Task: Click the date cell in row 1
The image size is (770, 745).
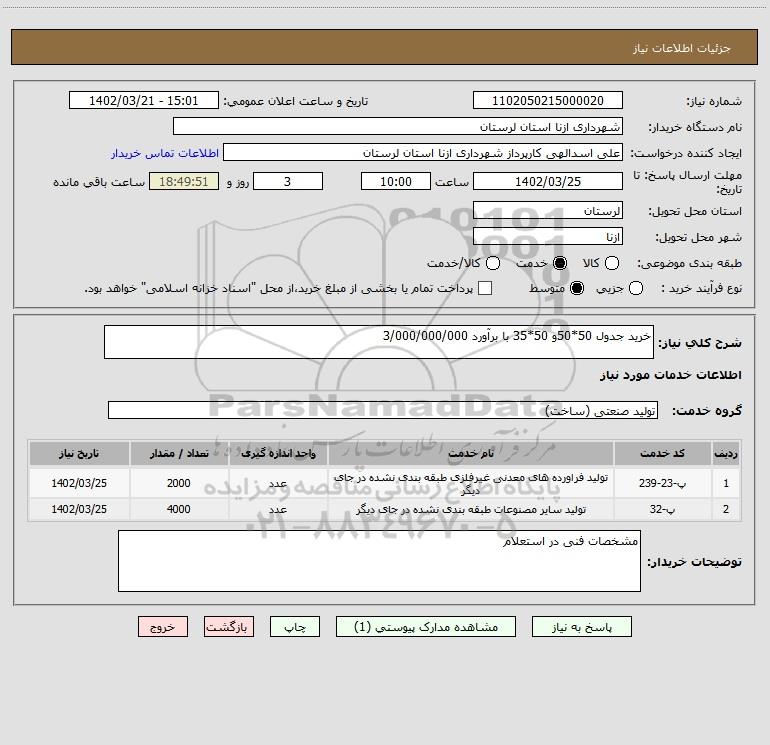Action: coord(79,483)
